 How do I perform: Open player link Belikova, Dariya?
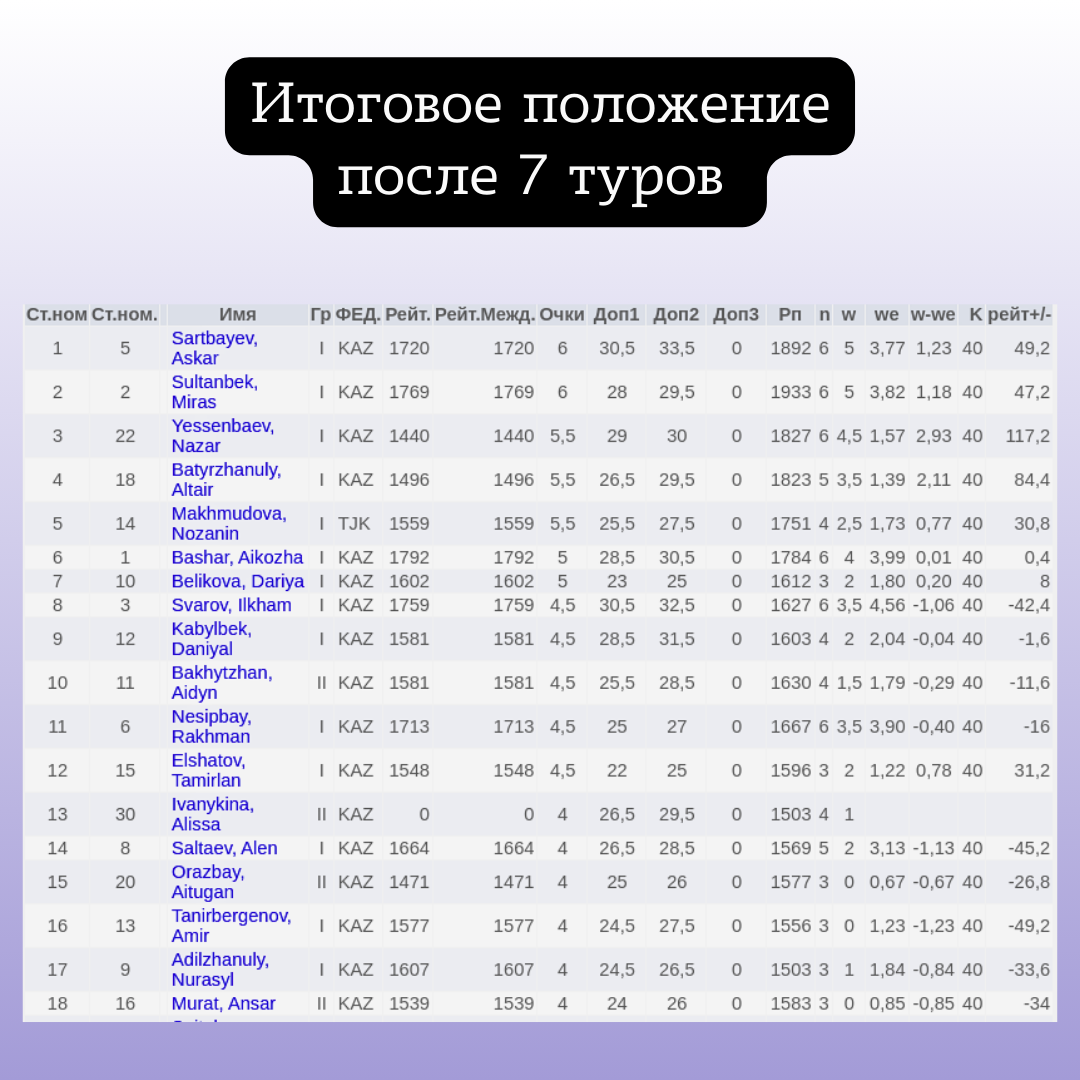click(238, 581)
